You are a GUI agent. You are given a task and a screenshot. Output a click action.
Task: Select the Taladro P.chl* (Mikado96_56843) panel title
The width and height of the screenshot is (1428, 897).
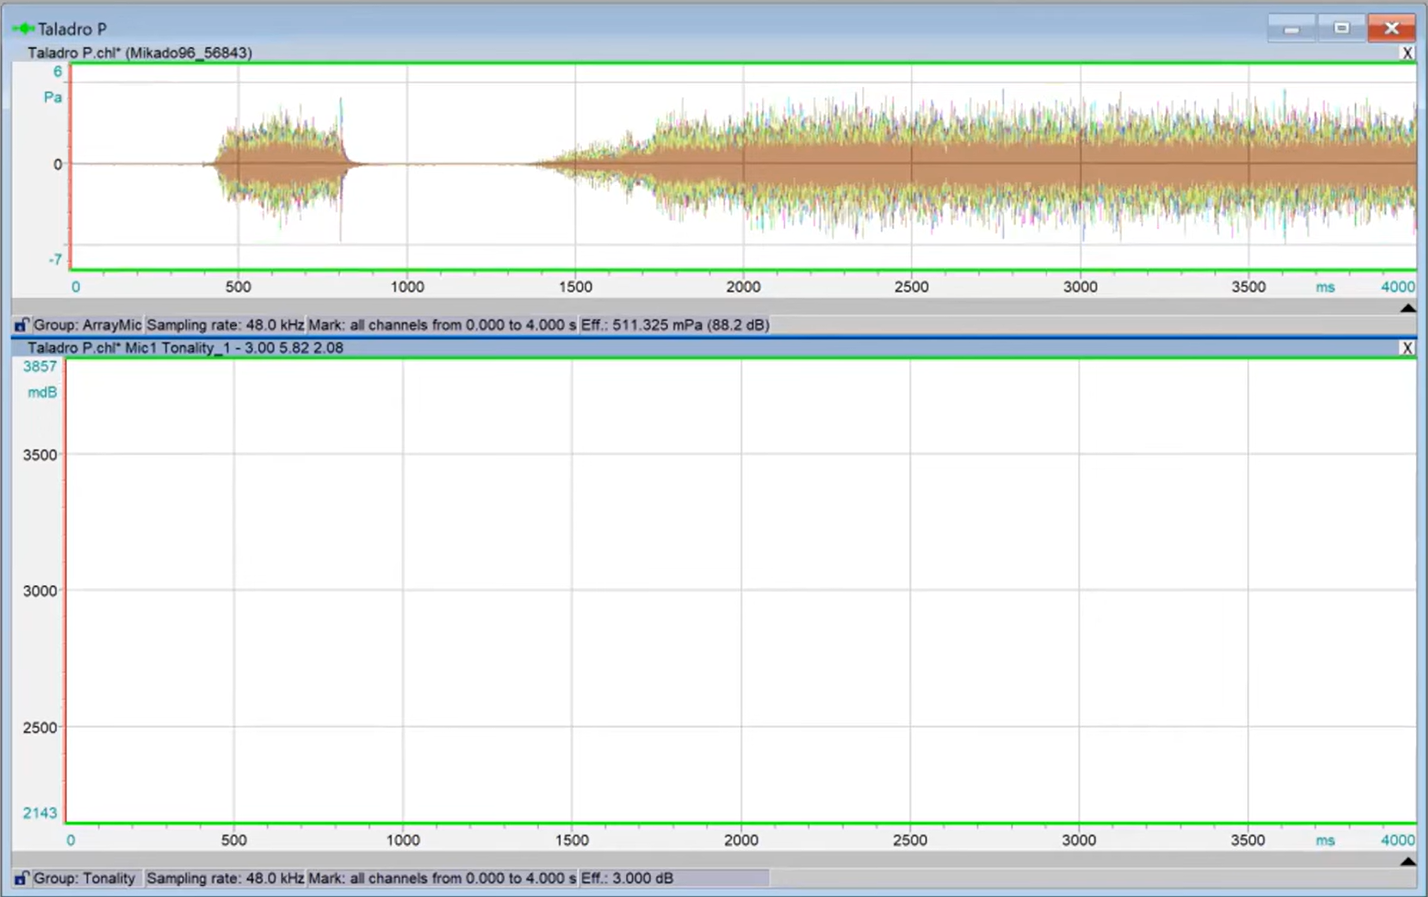140,53
